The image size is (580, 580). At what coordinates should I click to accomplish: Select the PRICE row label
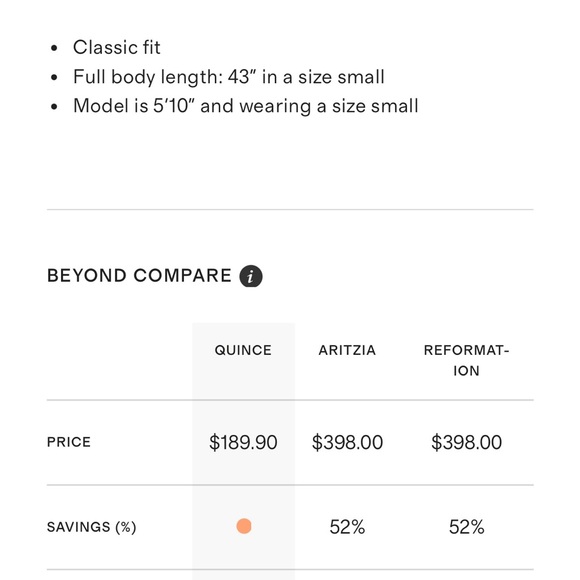pyautogui.click(x=69, y=442)
